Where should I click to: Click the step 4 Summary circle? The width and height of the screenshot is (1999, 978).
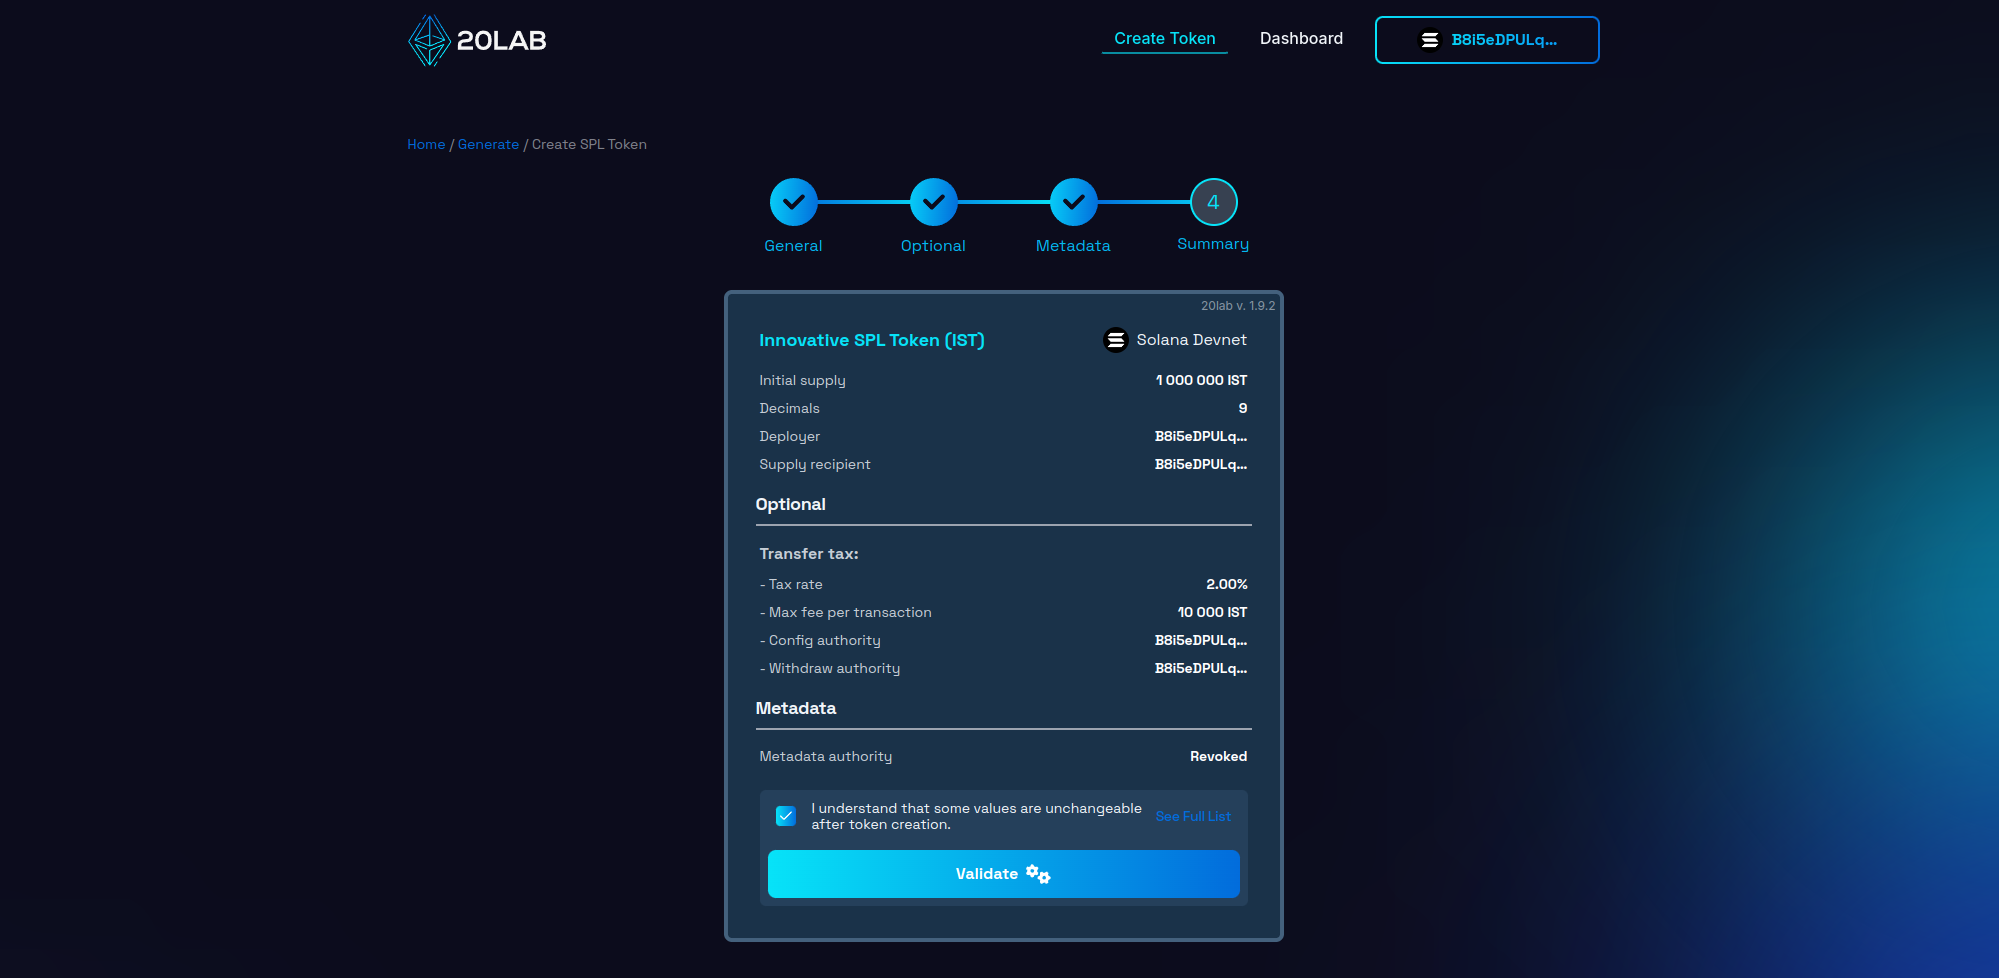1214,202
